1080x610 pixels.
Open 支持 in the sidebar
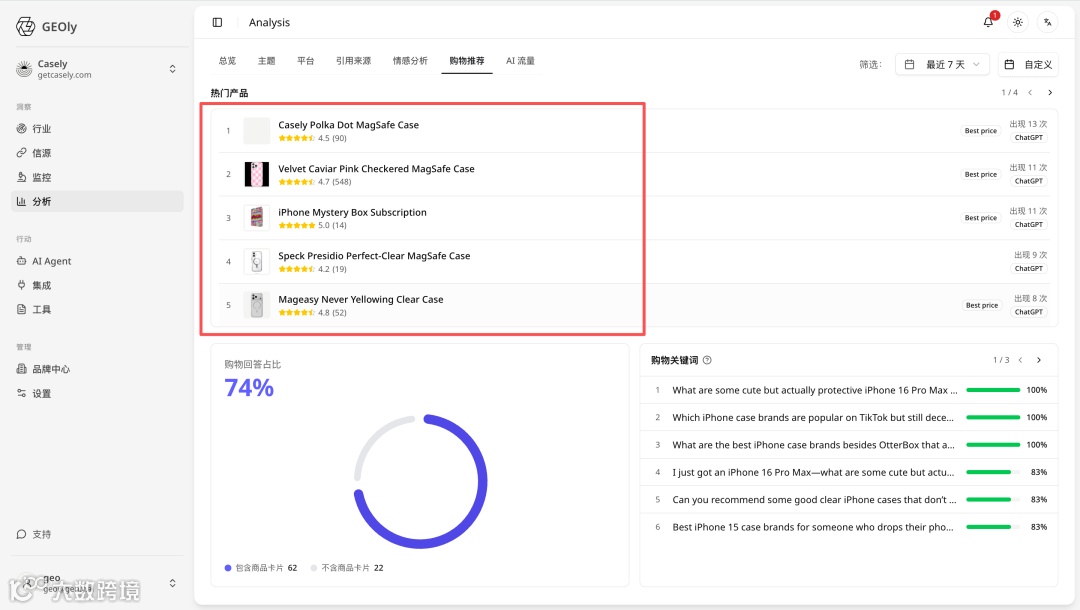[97, 534]
